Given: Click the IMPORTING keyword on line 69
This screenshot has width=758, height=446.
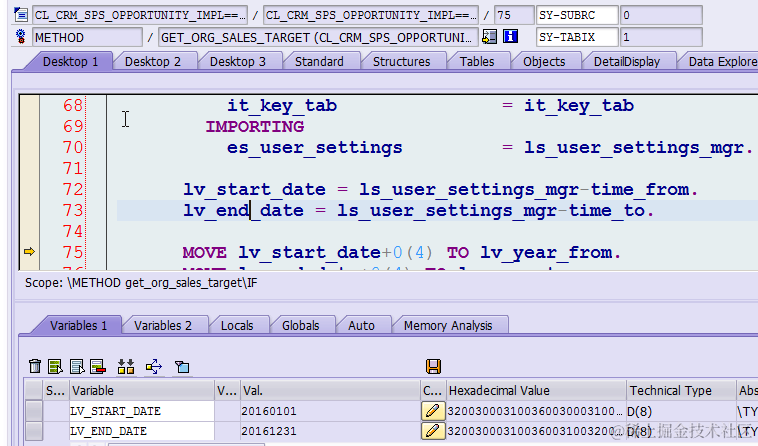Looking at the screenshot, I should tap(255, 127).
